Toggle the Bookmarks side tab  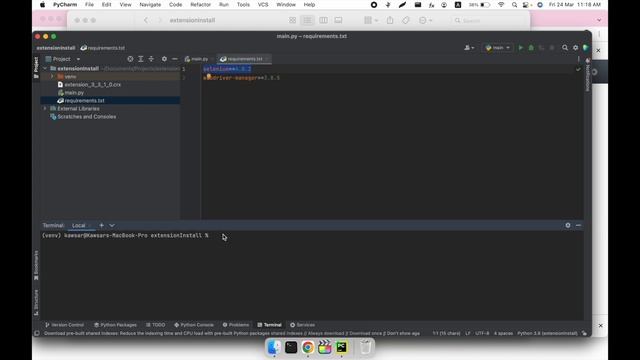(36, 265)
